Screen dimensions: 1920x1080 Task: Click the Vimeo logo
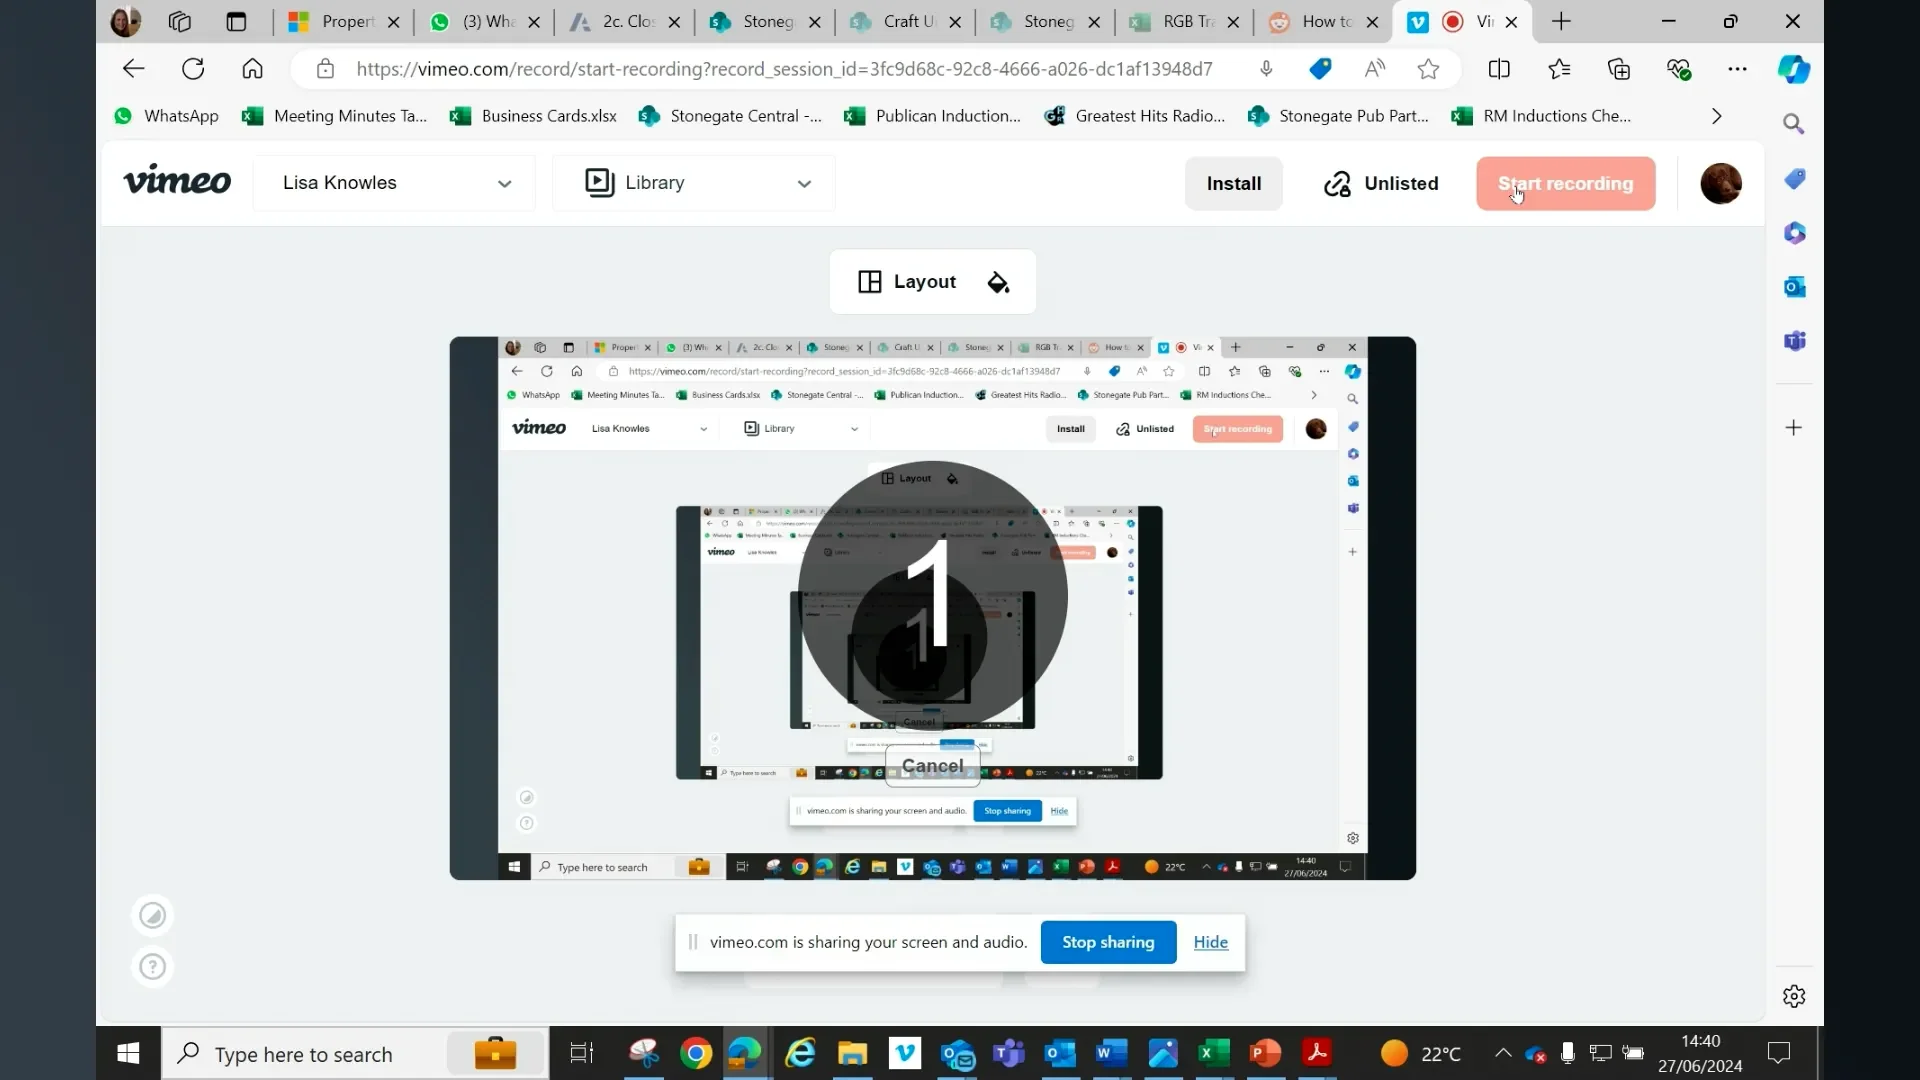177,182
